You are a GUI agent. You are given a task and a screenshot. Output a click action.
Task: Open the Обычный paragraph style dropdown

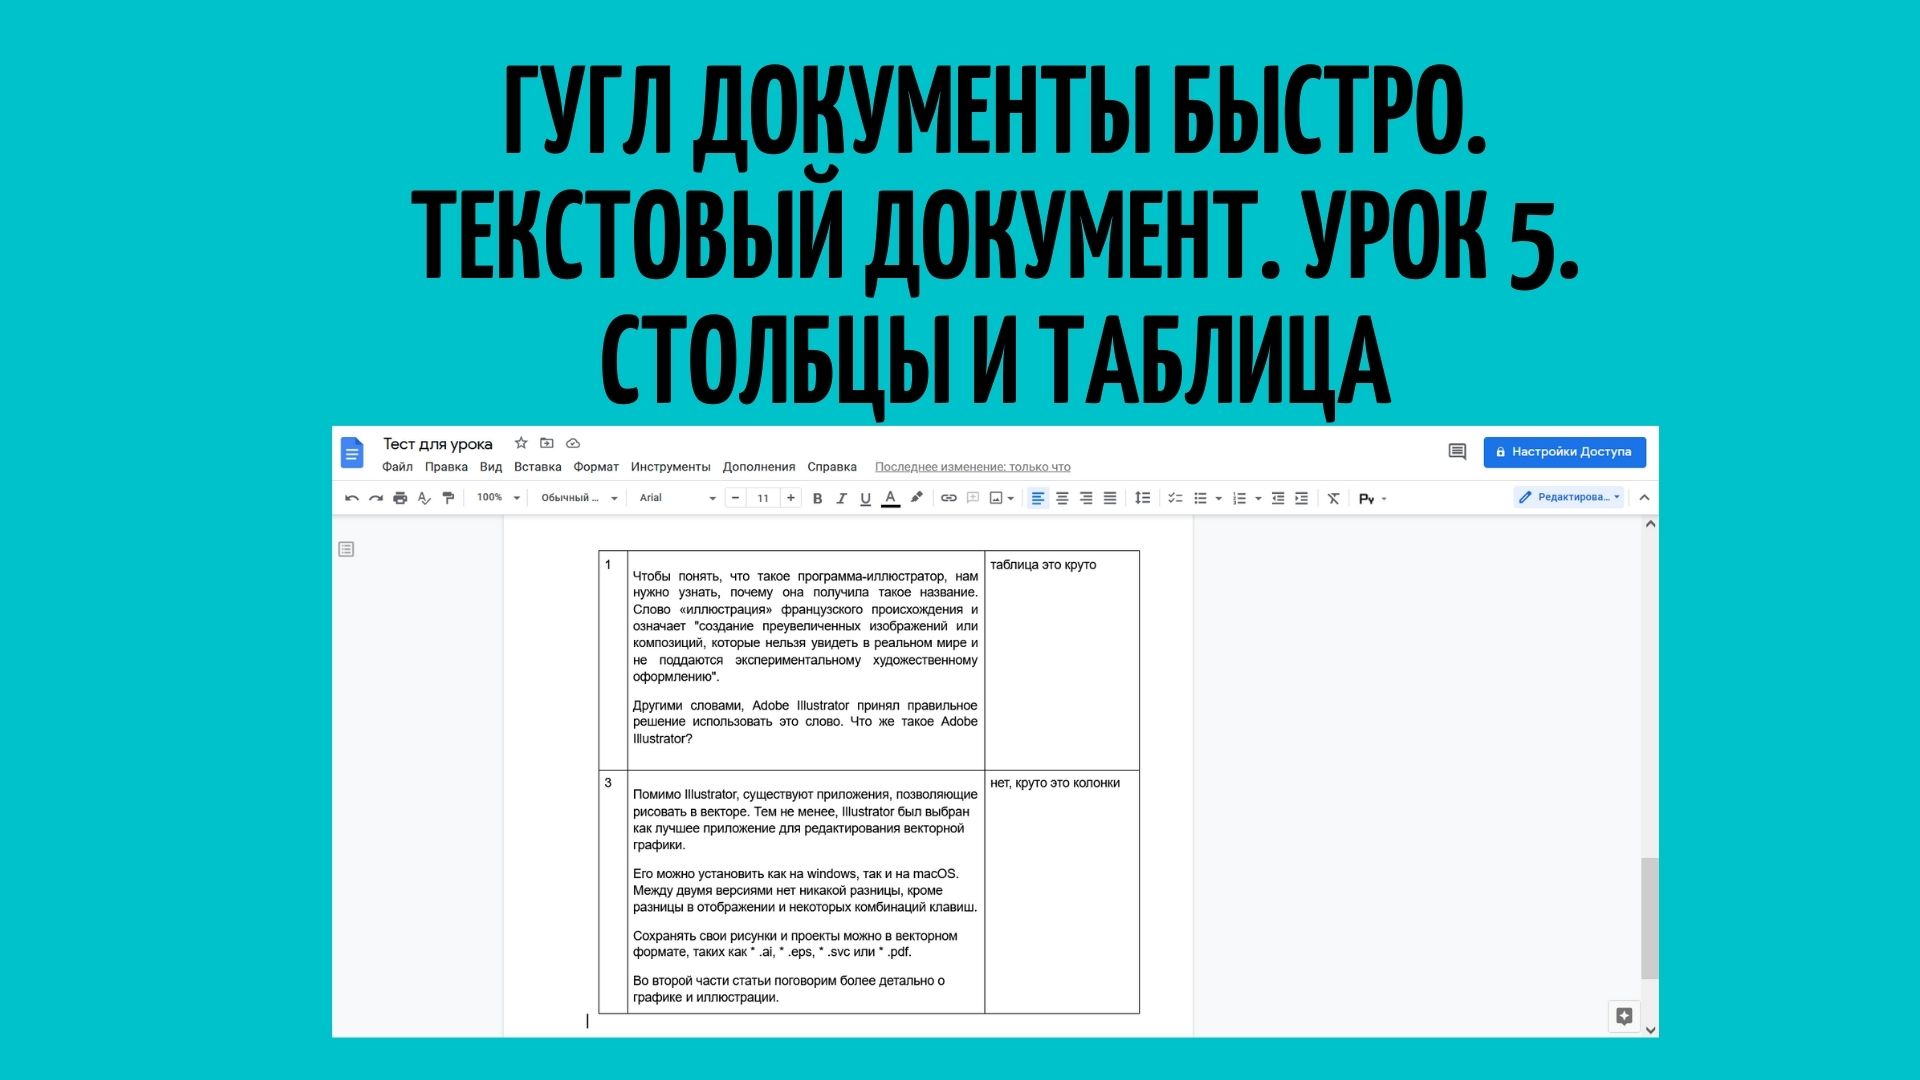point(579,498)
